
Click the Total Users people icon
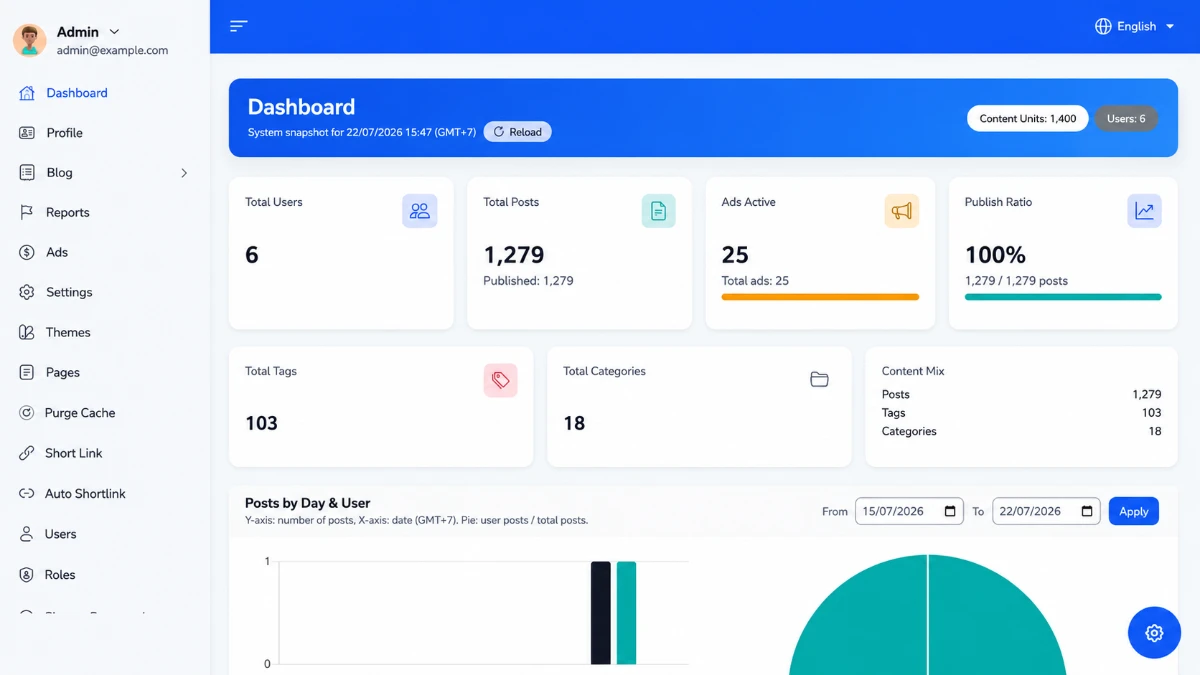(x=420, y=211)
